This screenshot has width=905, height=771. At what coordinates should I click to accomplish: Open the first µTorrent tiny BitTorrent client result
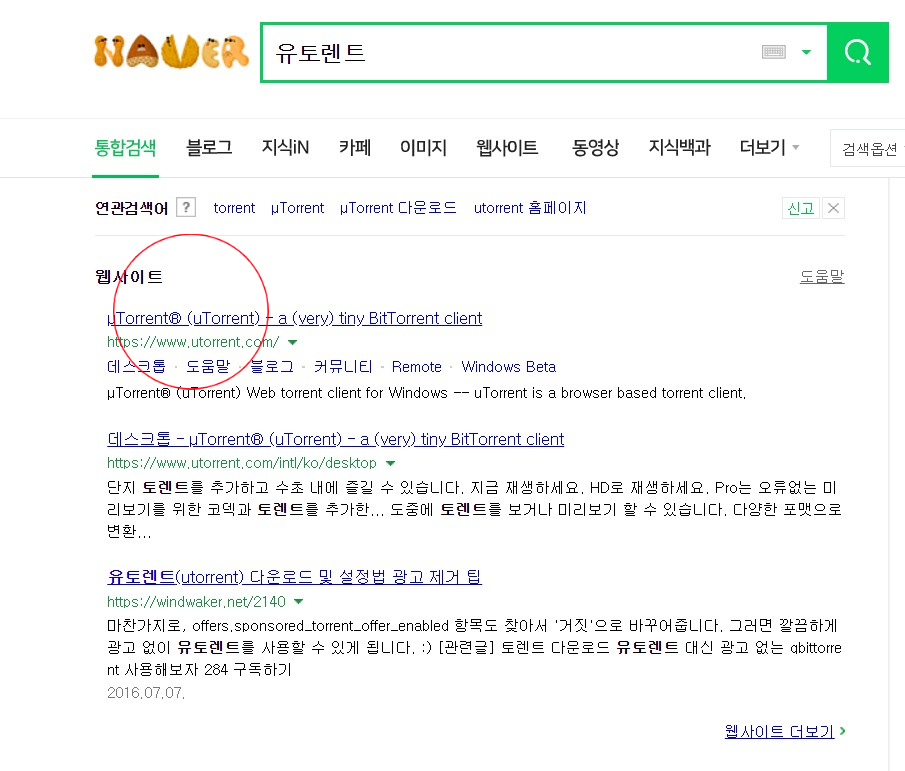pyautogui.click(x=294, y=318)
